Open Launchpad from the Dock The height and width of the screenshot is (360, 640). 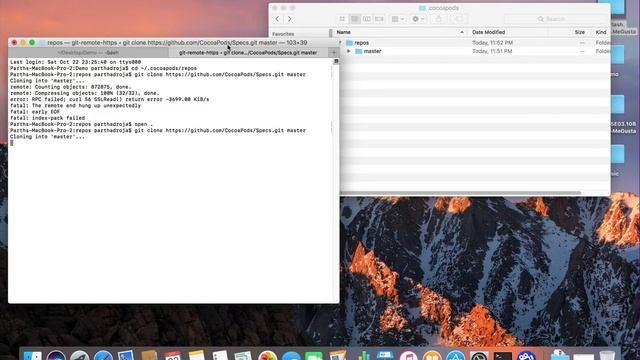(x=80, y=356)
